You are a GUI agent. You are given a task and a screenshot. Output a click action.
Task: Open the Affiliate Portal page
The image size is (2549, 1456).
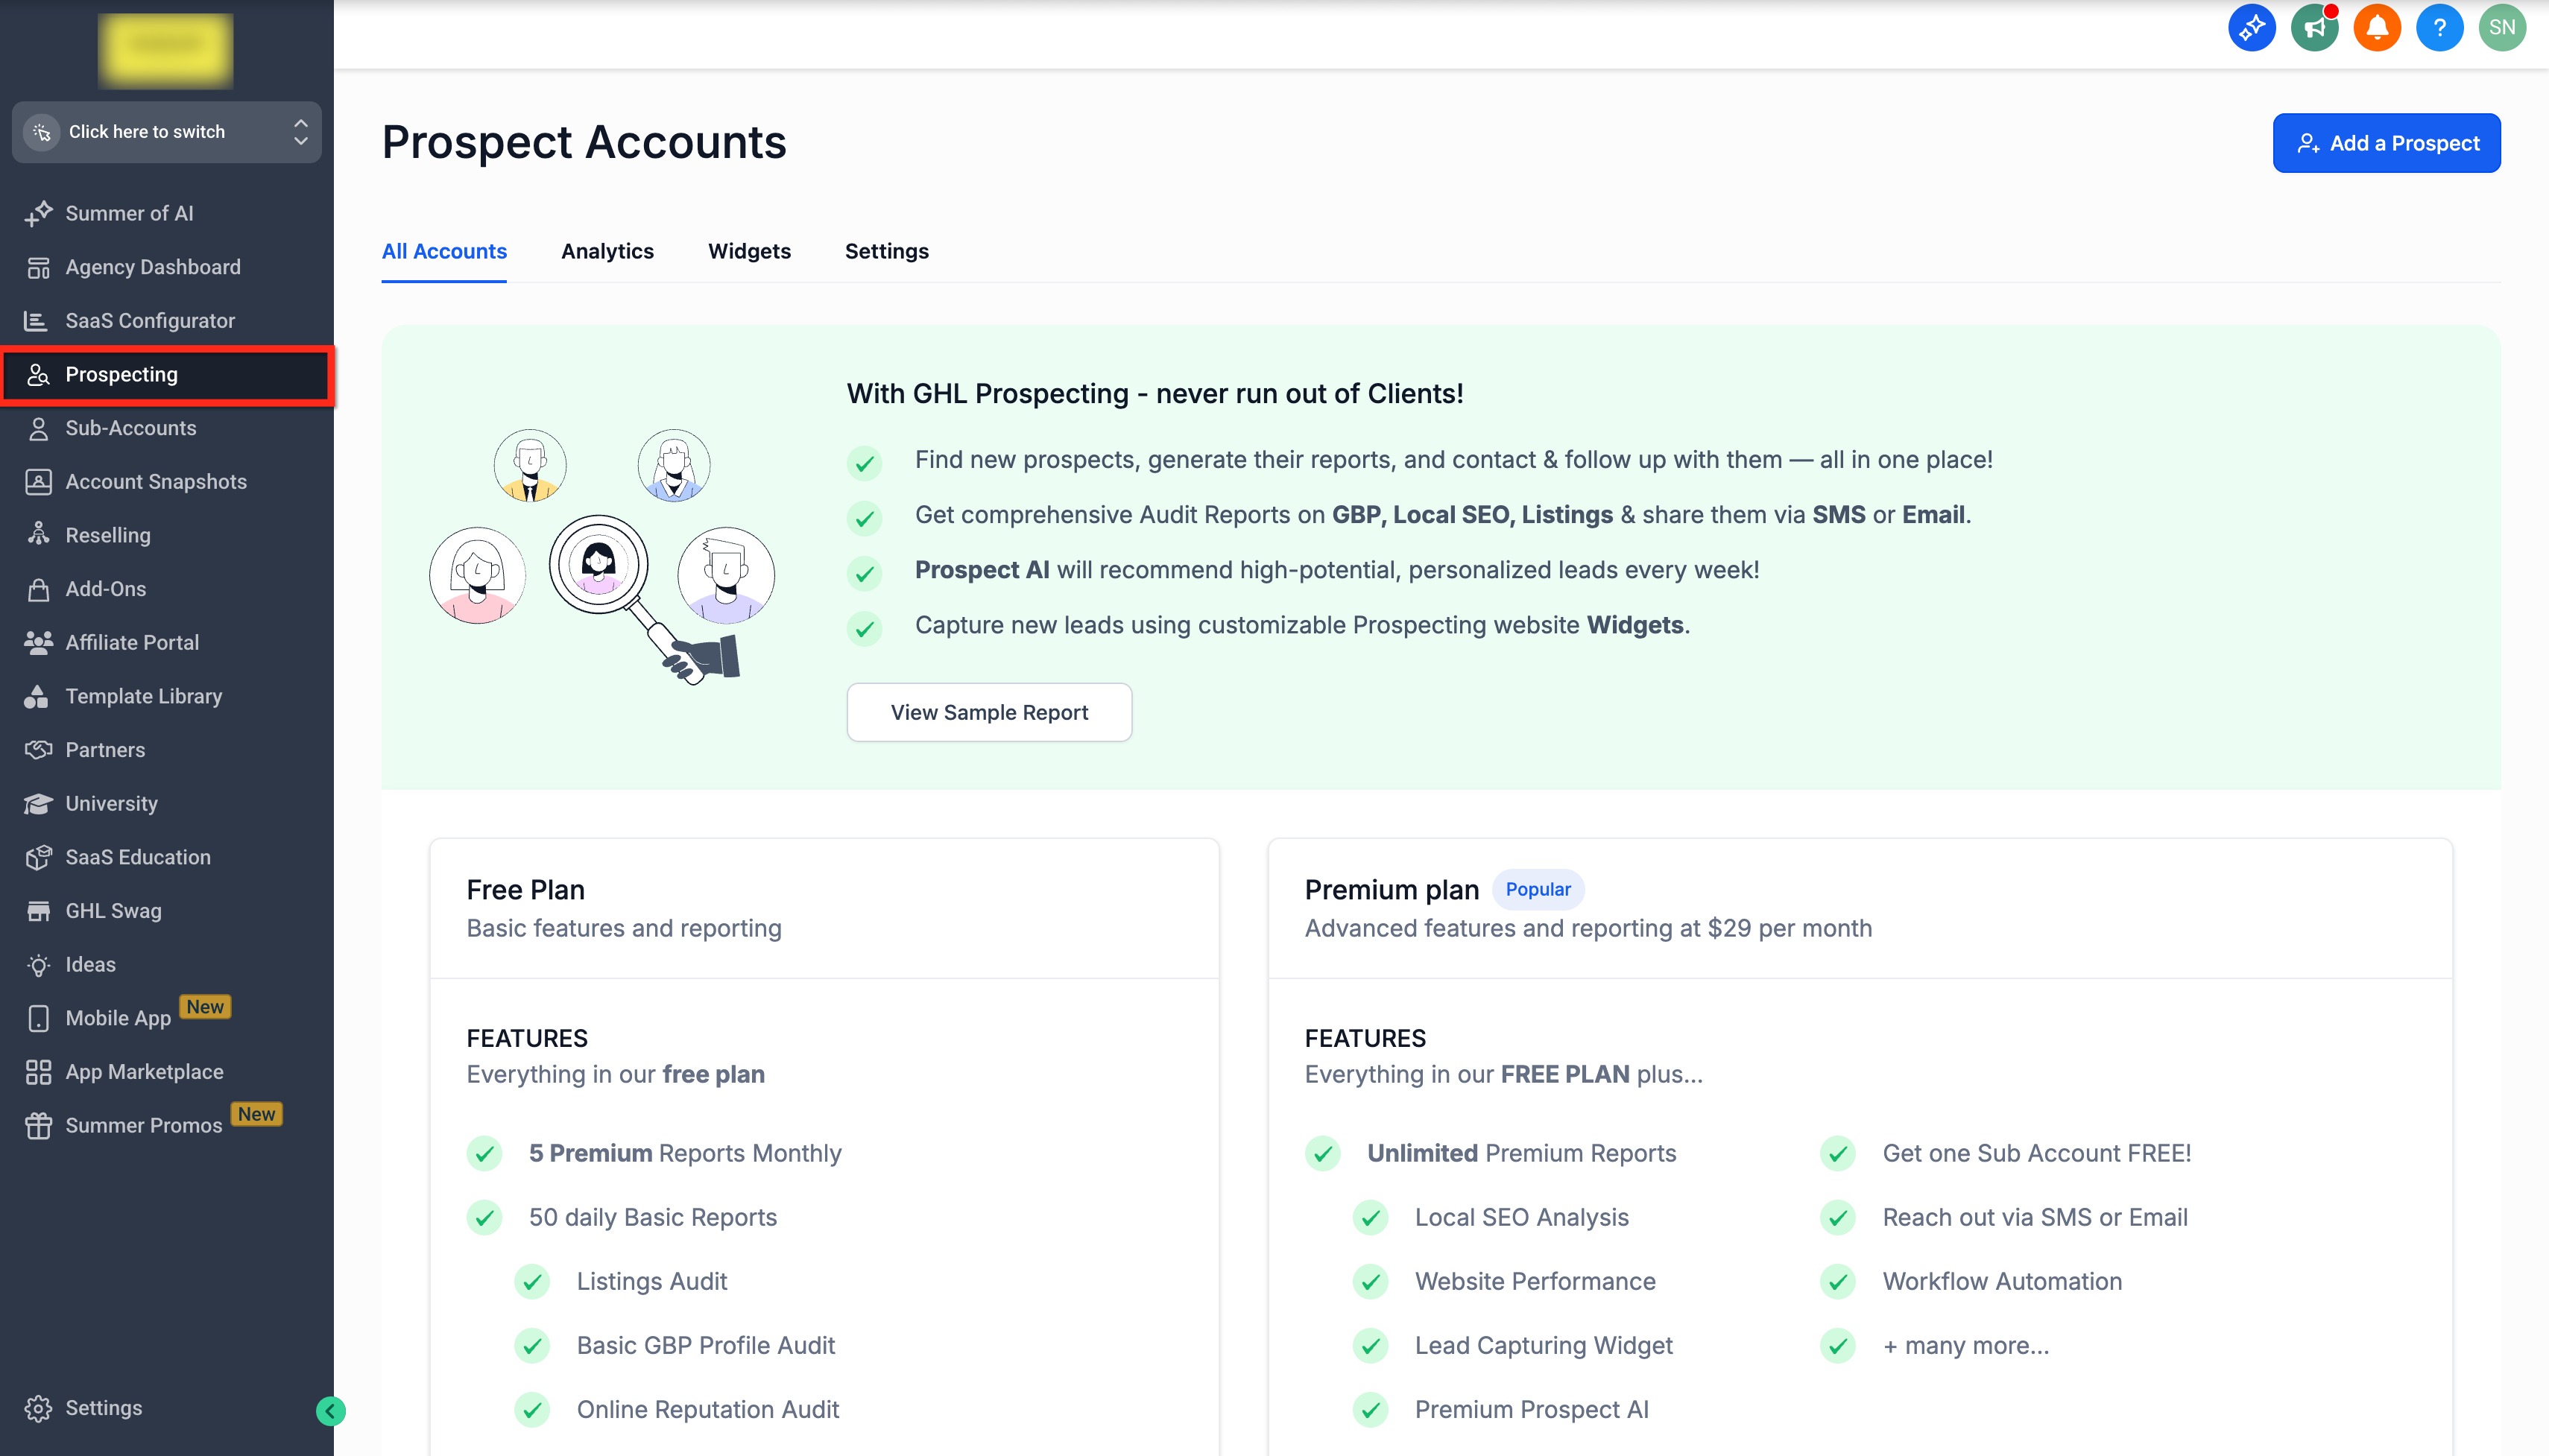[132, 643]
